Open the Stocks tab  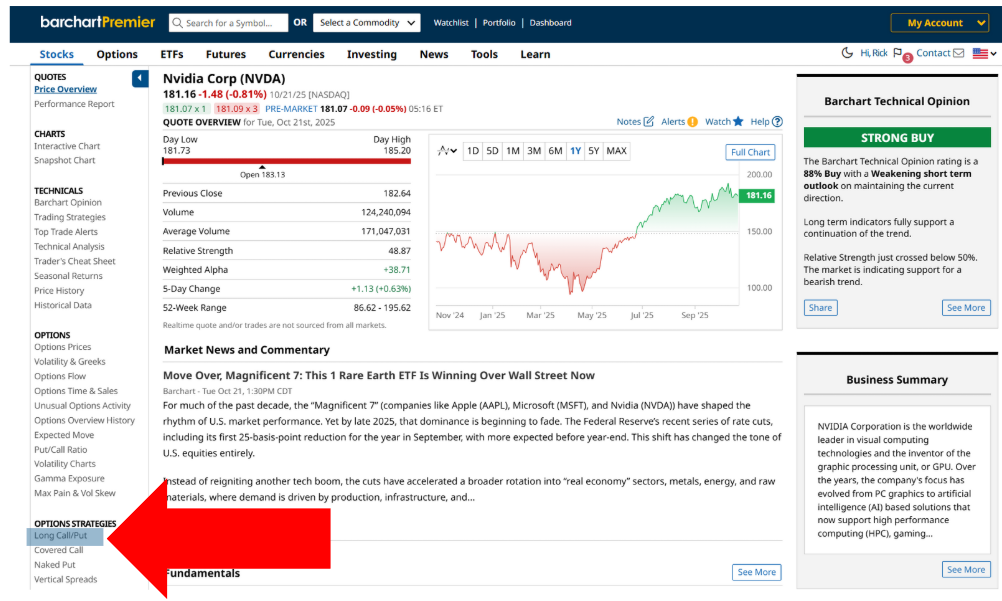57,54
